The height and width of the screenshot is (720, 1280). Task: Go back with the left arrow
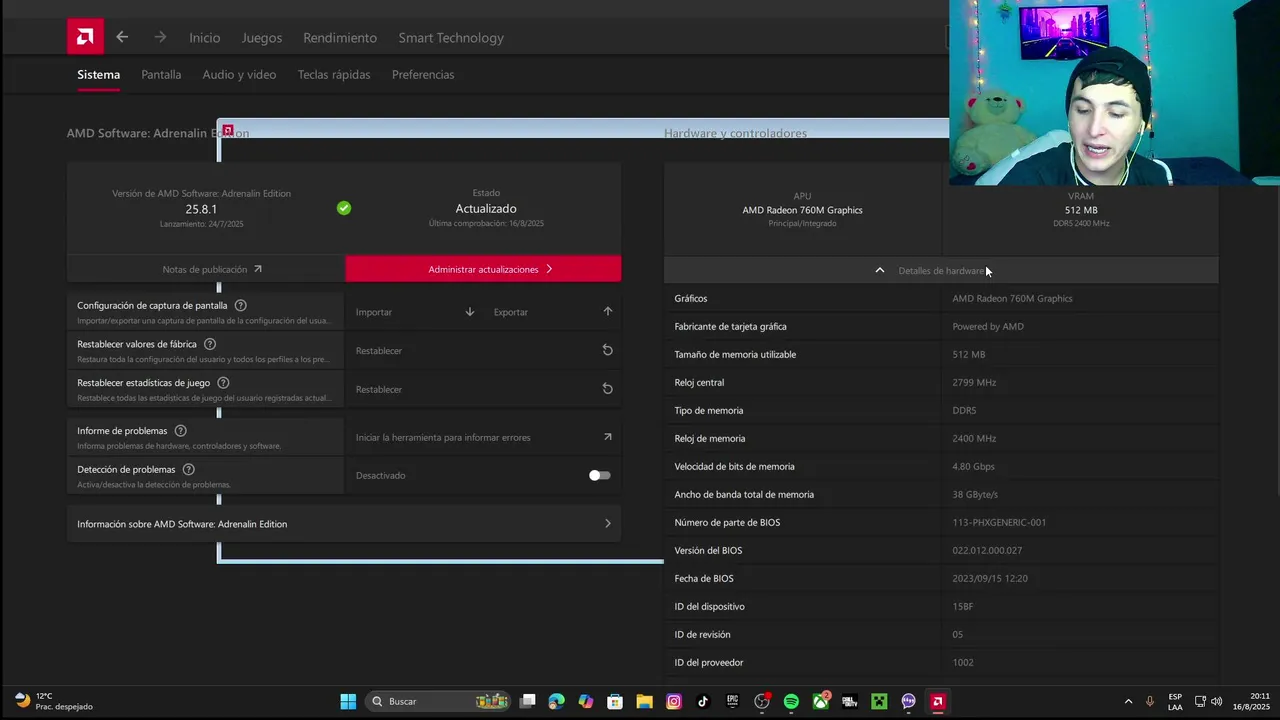(x=122, y=37)
